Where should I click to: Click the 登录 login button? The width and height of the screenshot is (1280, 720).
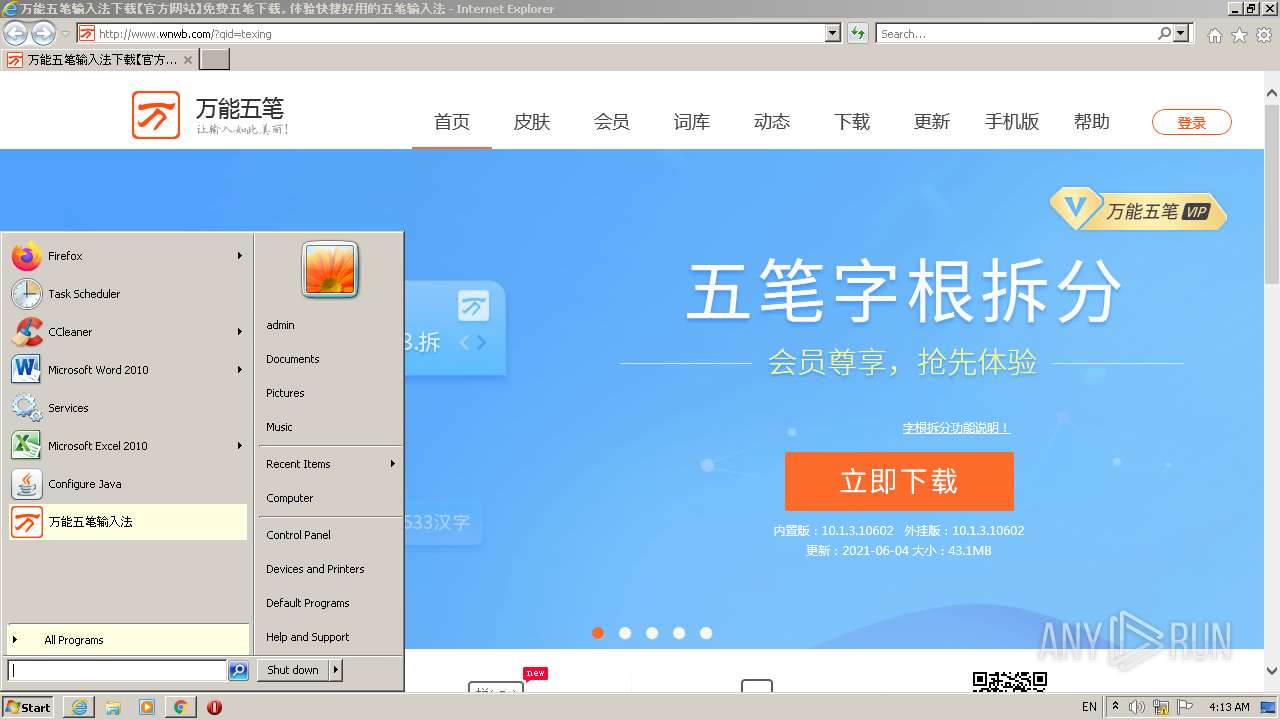click(x=1192, y=122)
